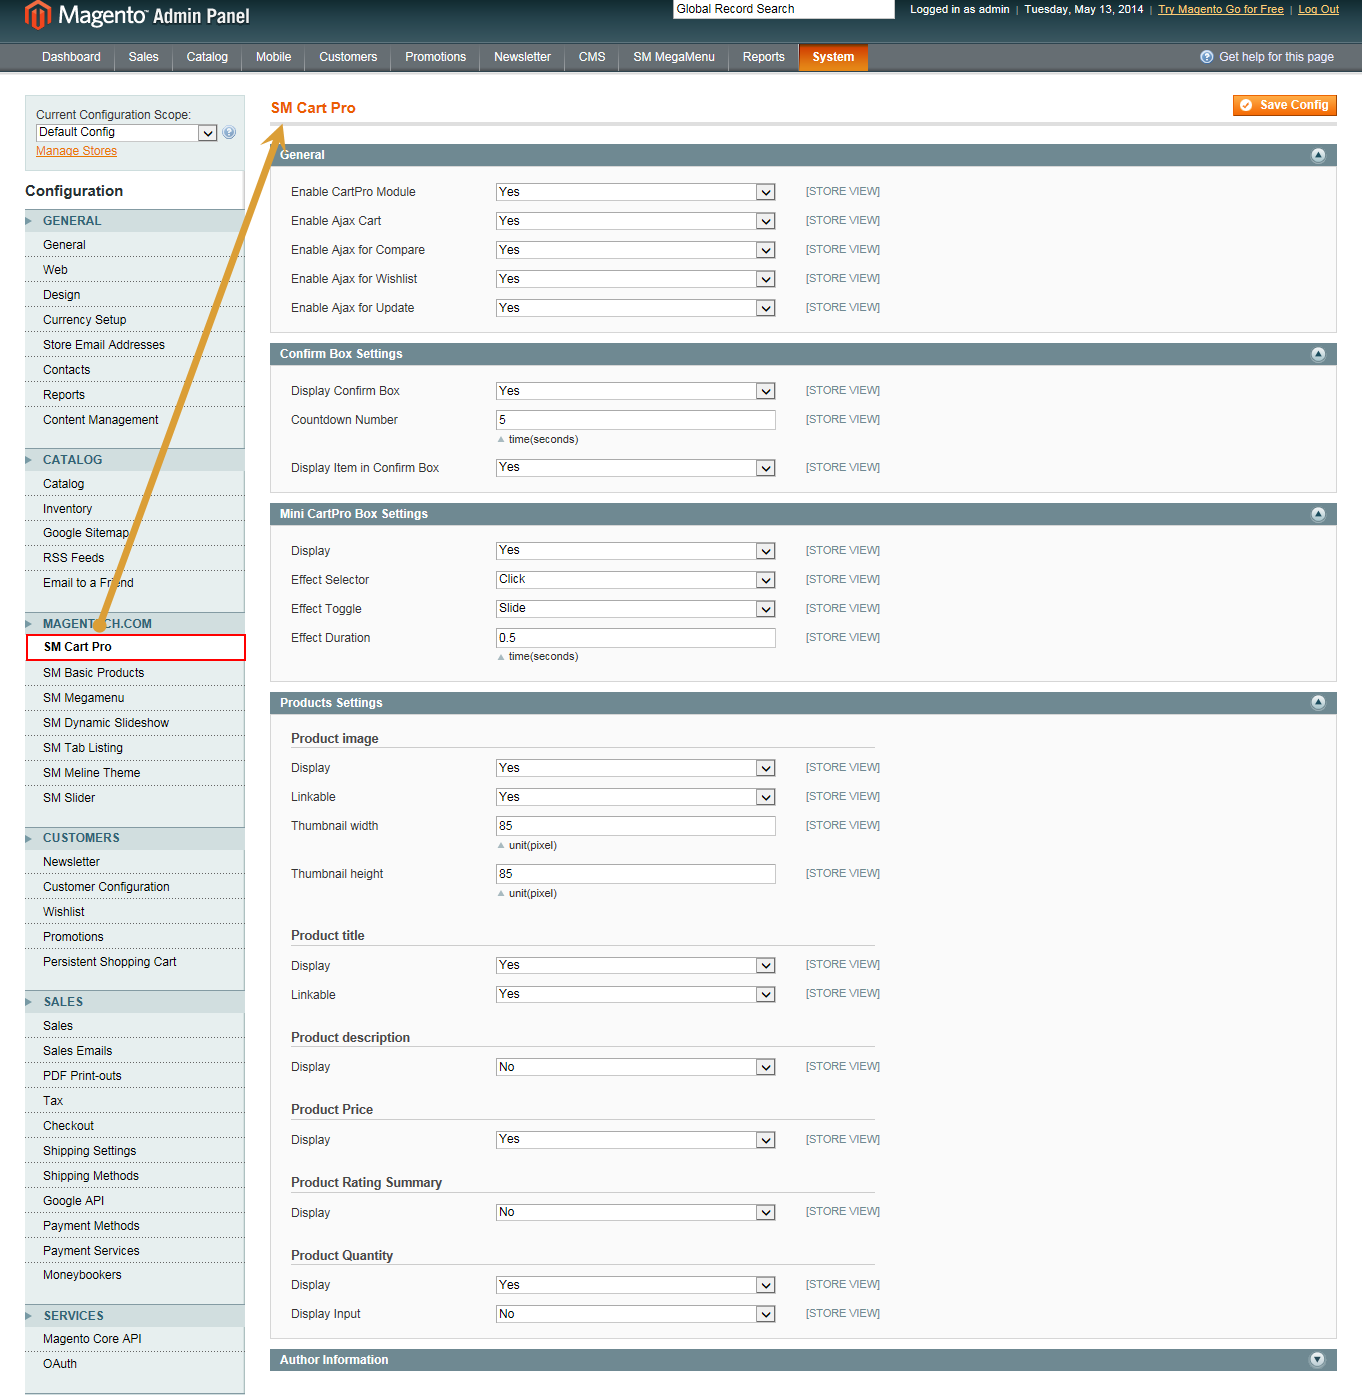Open SM Megamenu configuration in sidebar

[x=83, y=698]
